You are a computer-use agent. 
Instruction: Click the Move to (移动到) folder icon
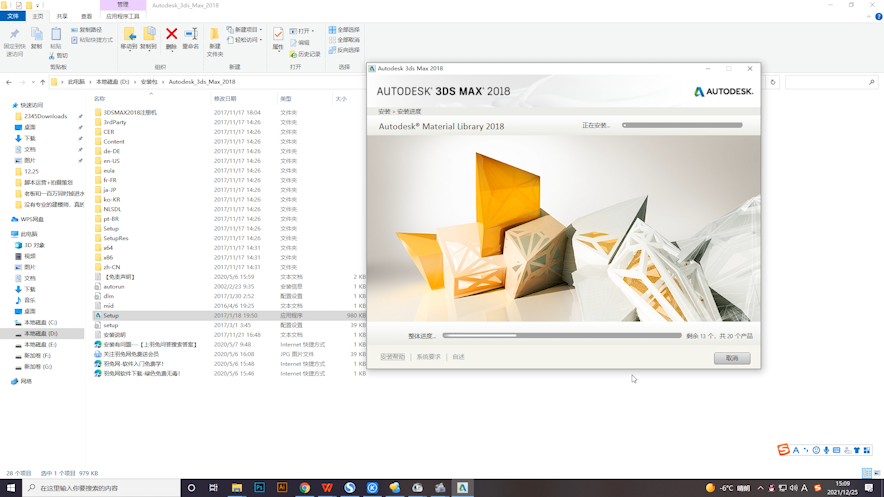pyautogui.click(x=129, y=35)
